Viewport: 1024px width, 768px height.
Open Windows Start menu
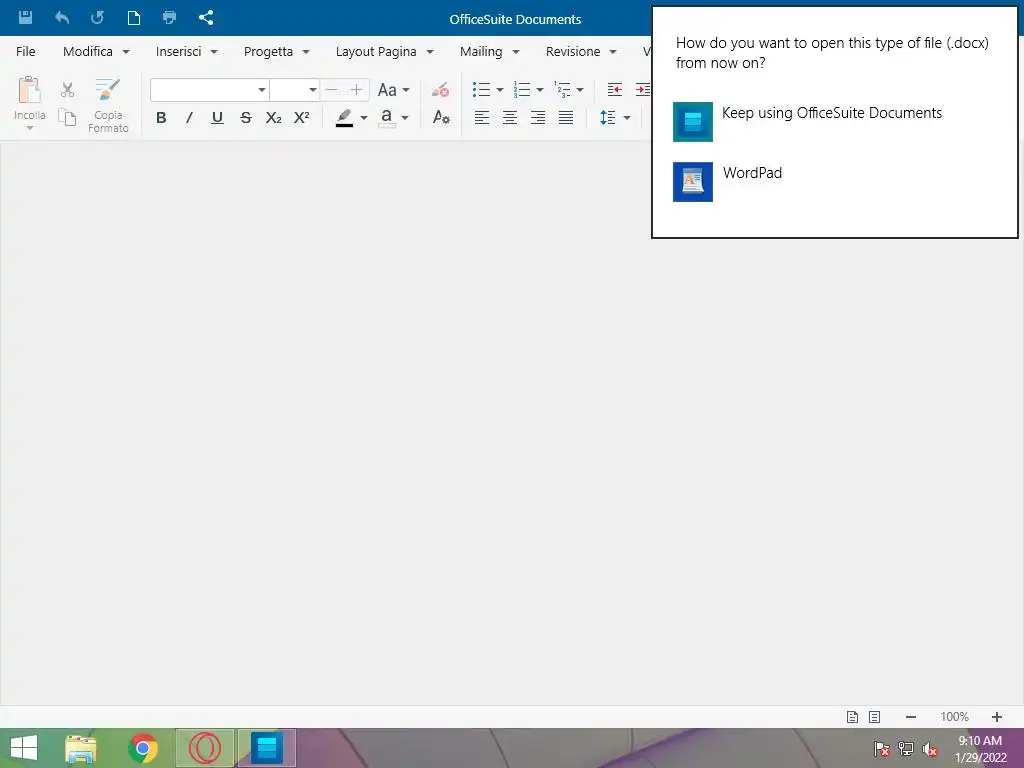click(24, 748)
